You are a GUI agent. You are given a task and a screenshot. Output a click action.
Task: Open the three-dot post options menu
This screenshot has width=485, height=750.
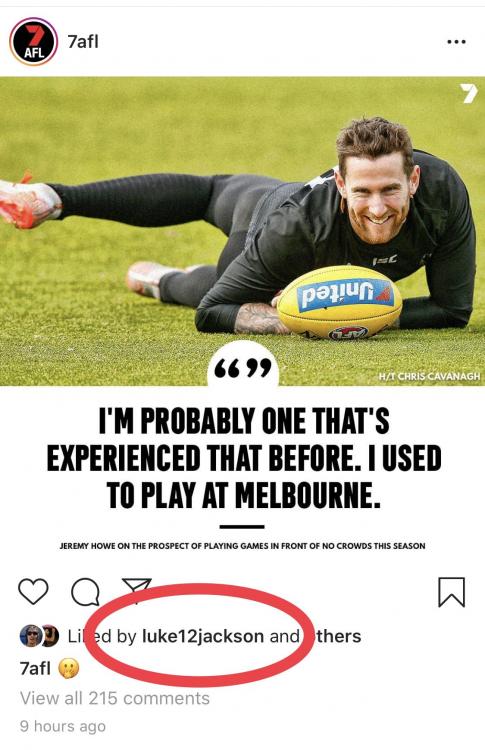point(456,42)
